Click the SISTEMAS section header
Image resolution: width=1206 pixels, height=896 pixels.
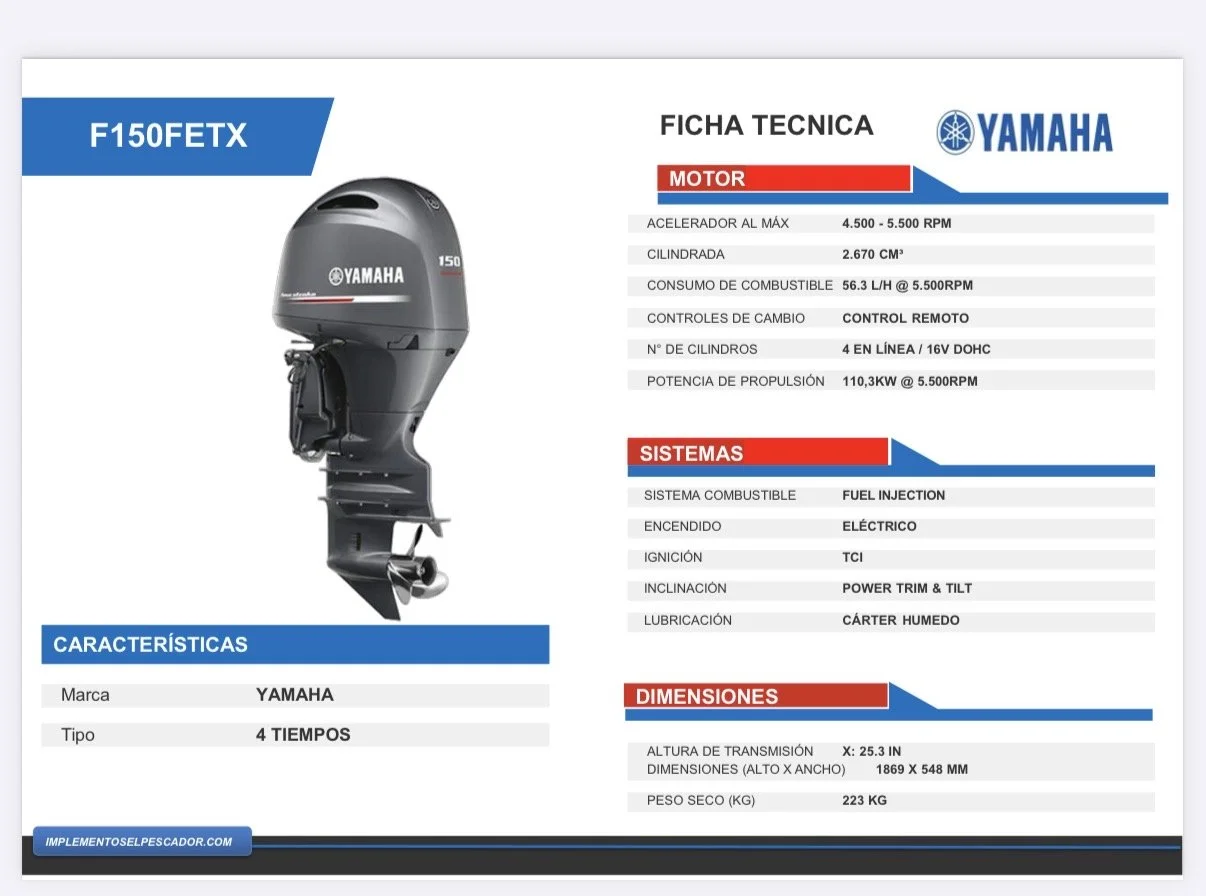tap(758, 453)
